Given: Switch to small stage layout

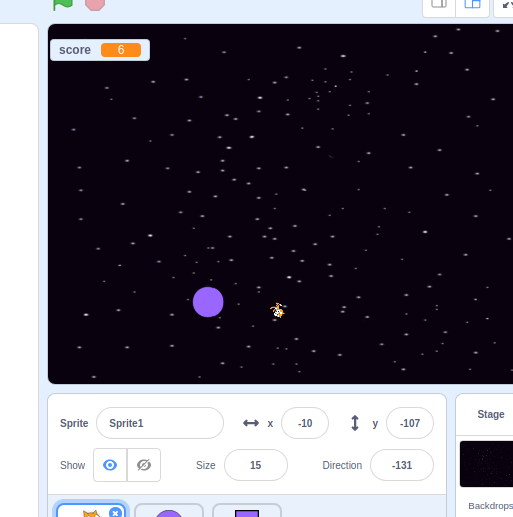Looking at the screenshot, I should pyautogui.click(x=439, y=6).
